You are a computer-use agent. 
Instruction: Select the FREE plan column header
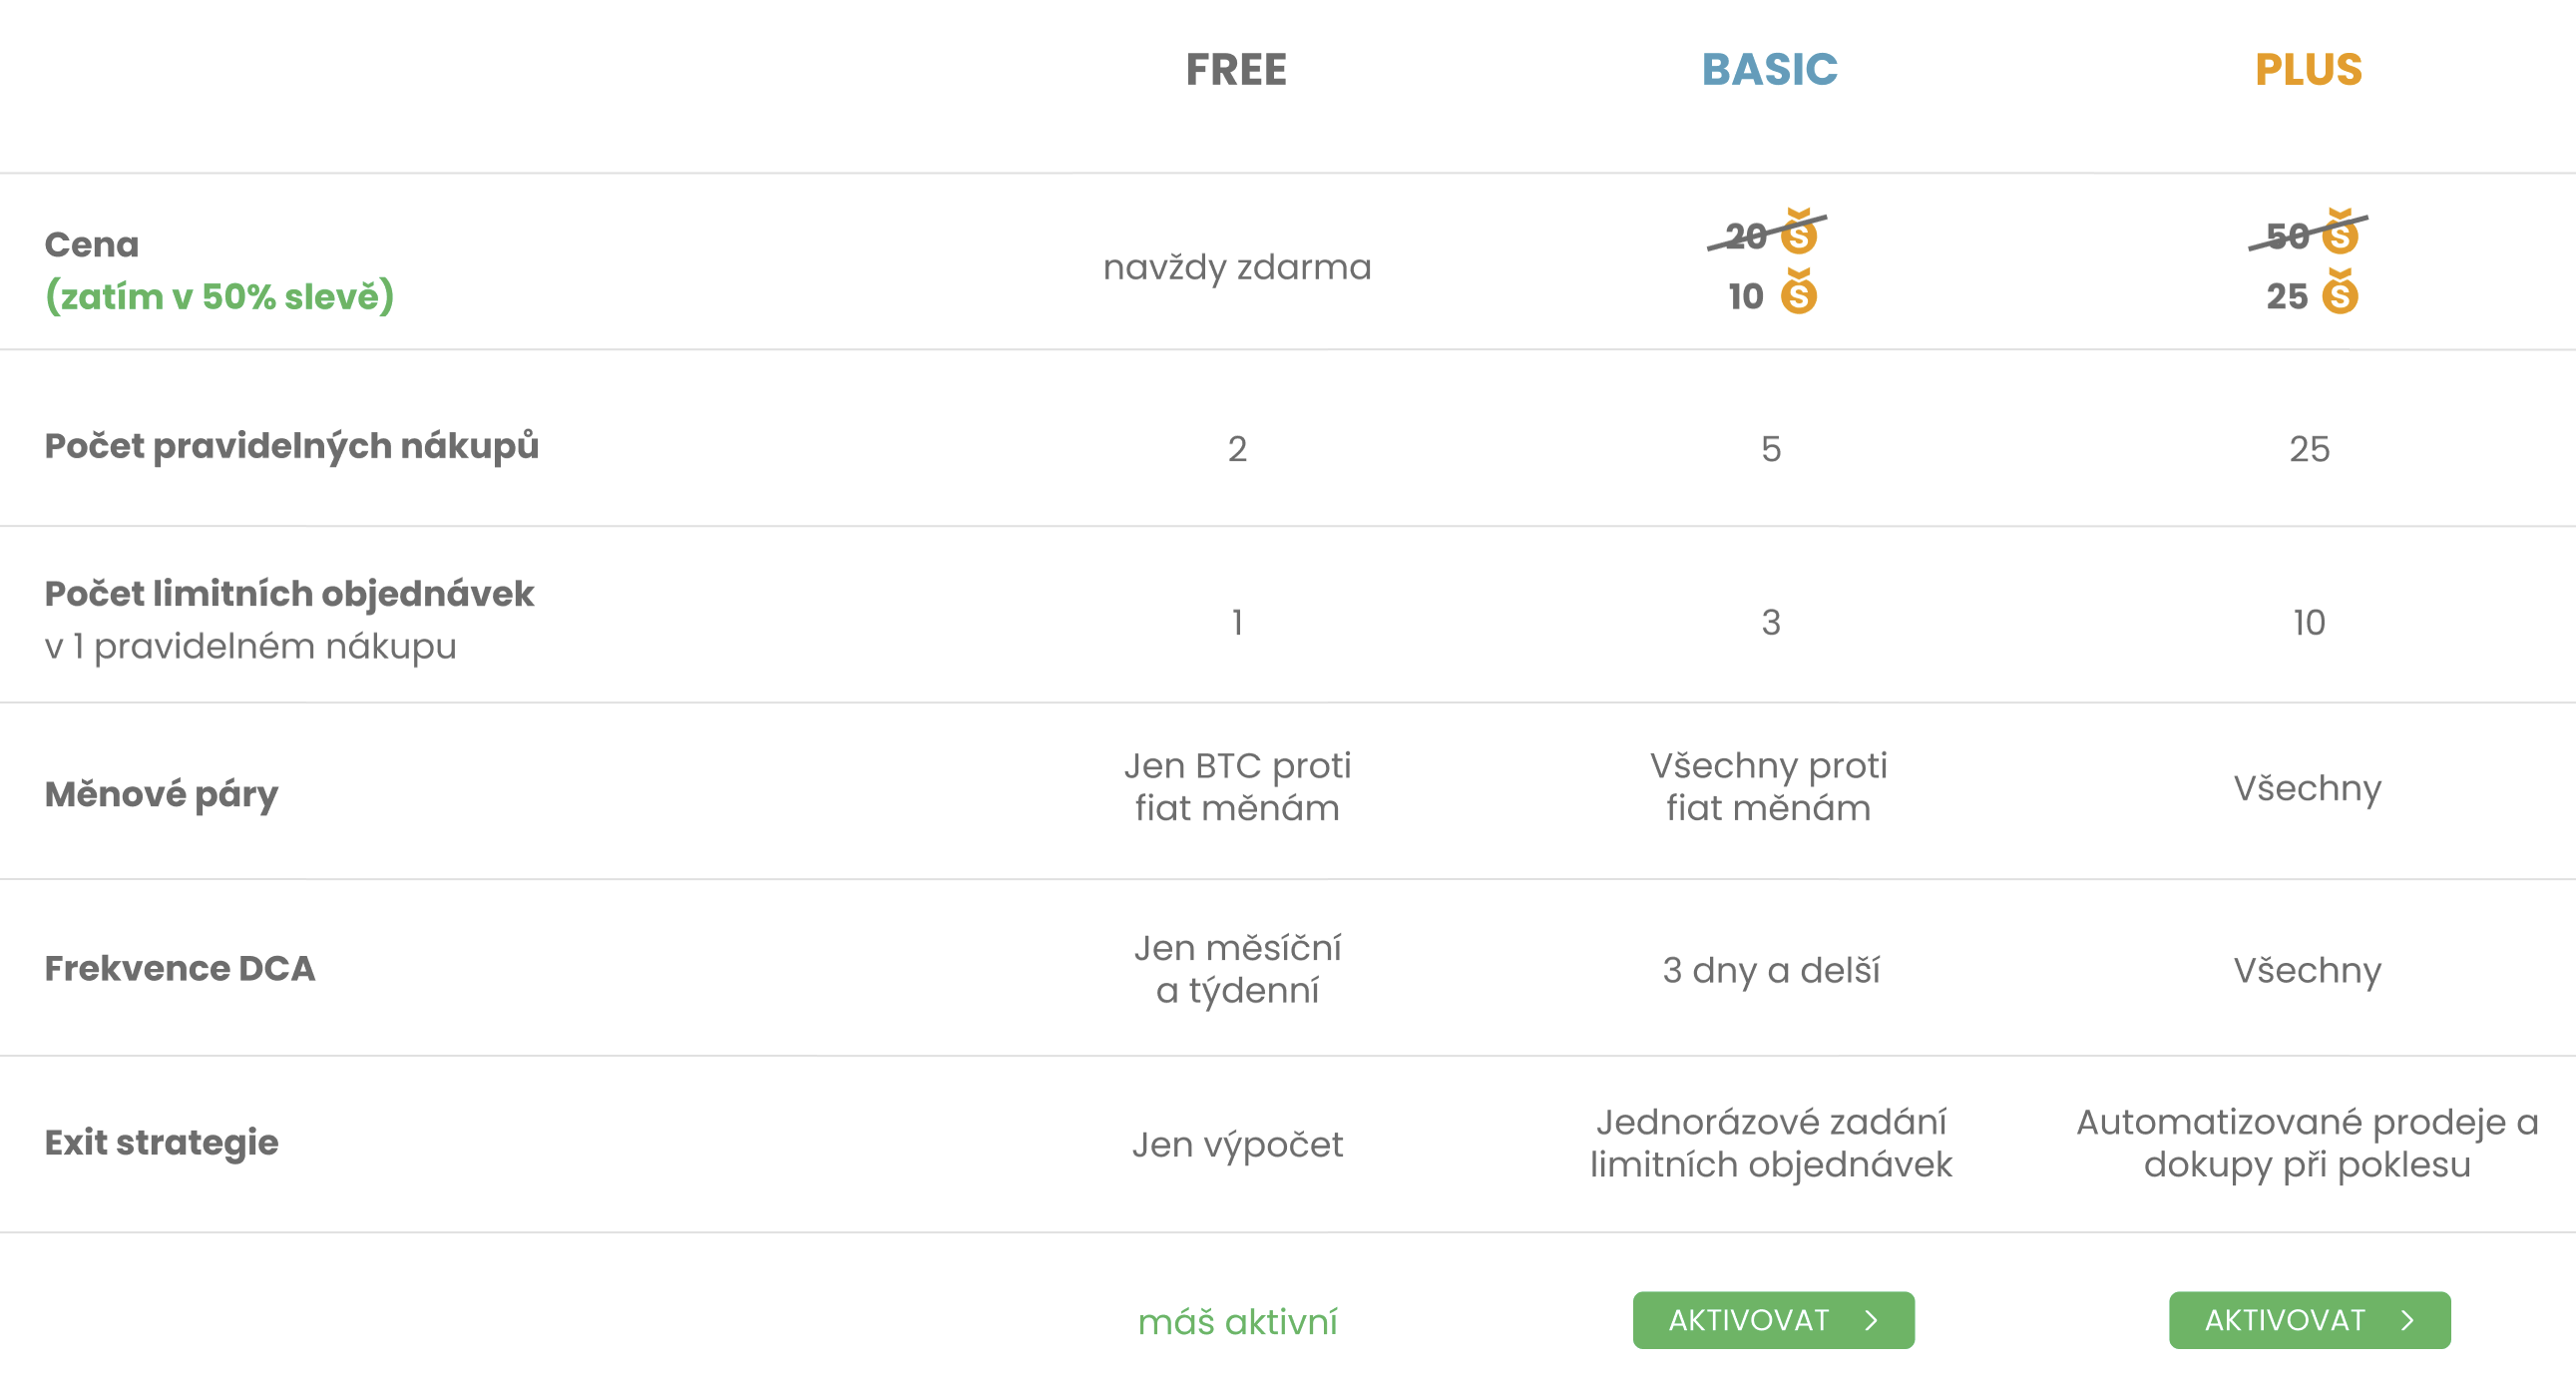pos(1236,70)
